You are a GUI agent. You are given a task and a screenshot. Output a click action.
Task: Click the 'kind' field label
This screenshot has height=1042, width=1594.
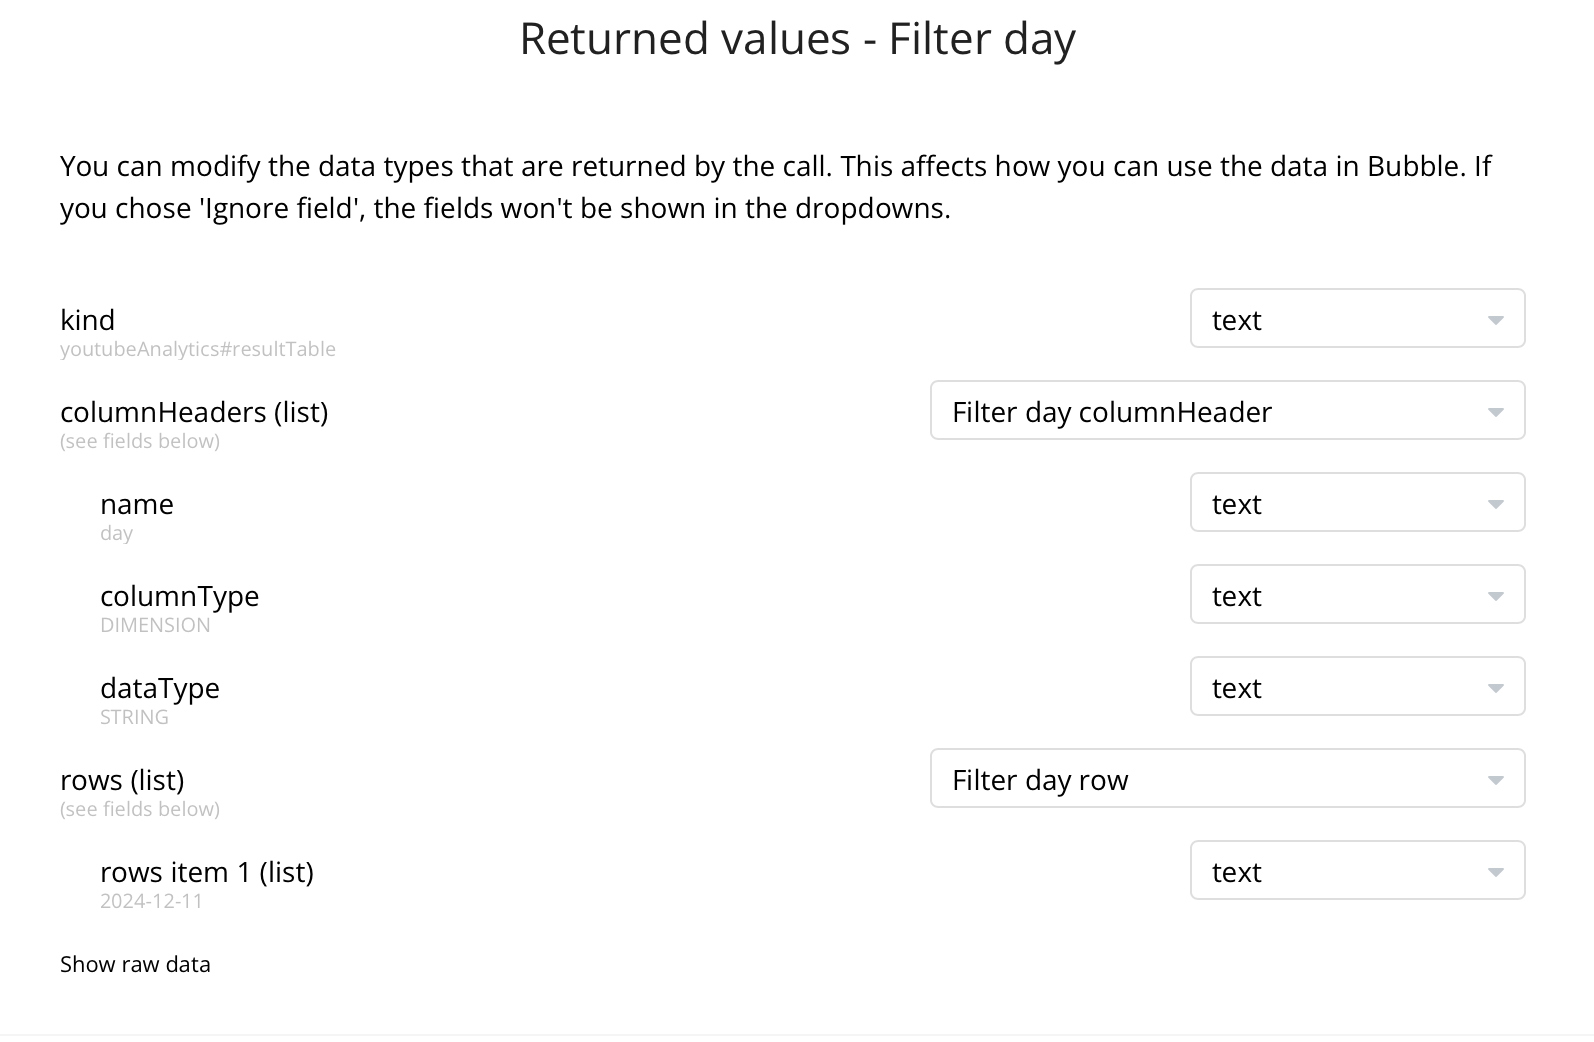(88, 320)
